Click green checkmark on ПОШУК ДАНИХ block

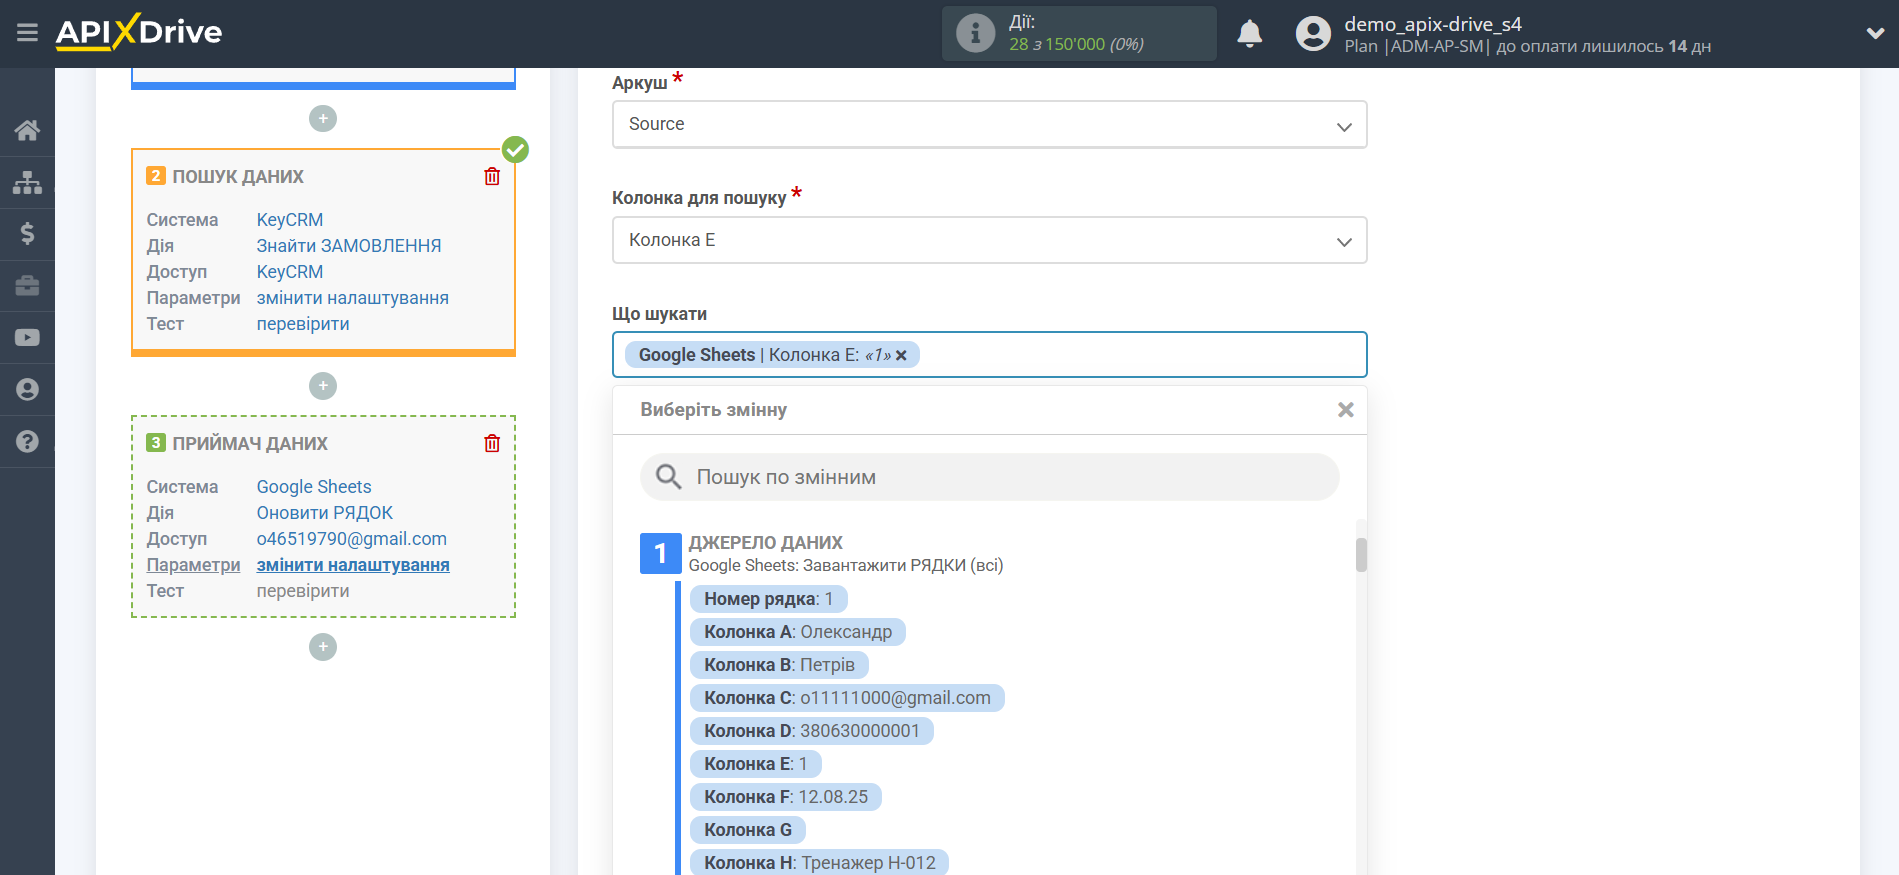[x=515, y=150]
